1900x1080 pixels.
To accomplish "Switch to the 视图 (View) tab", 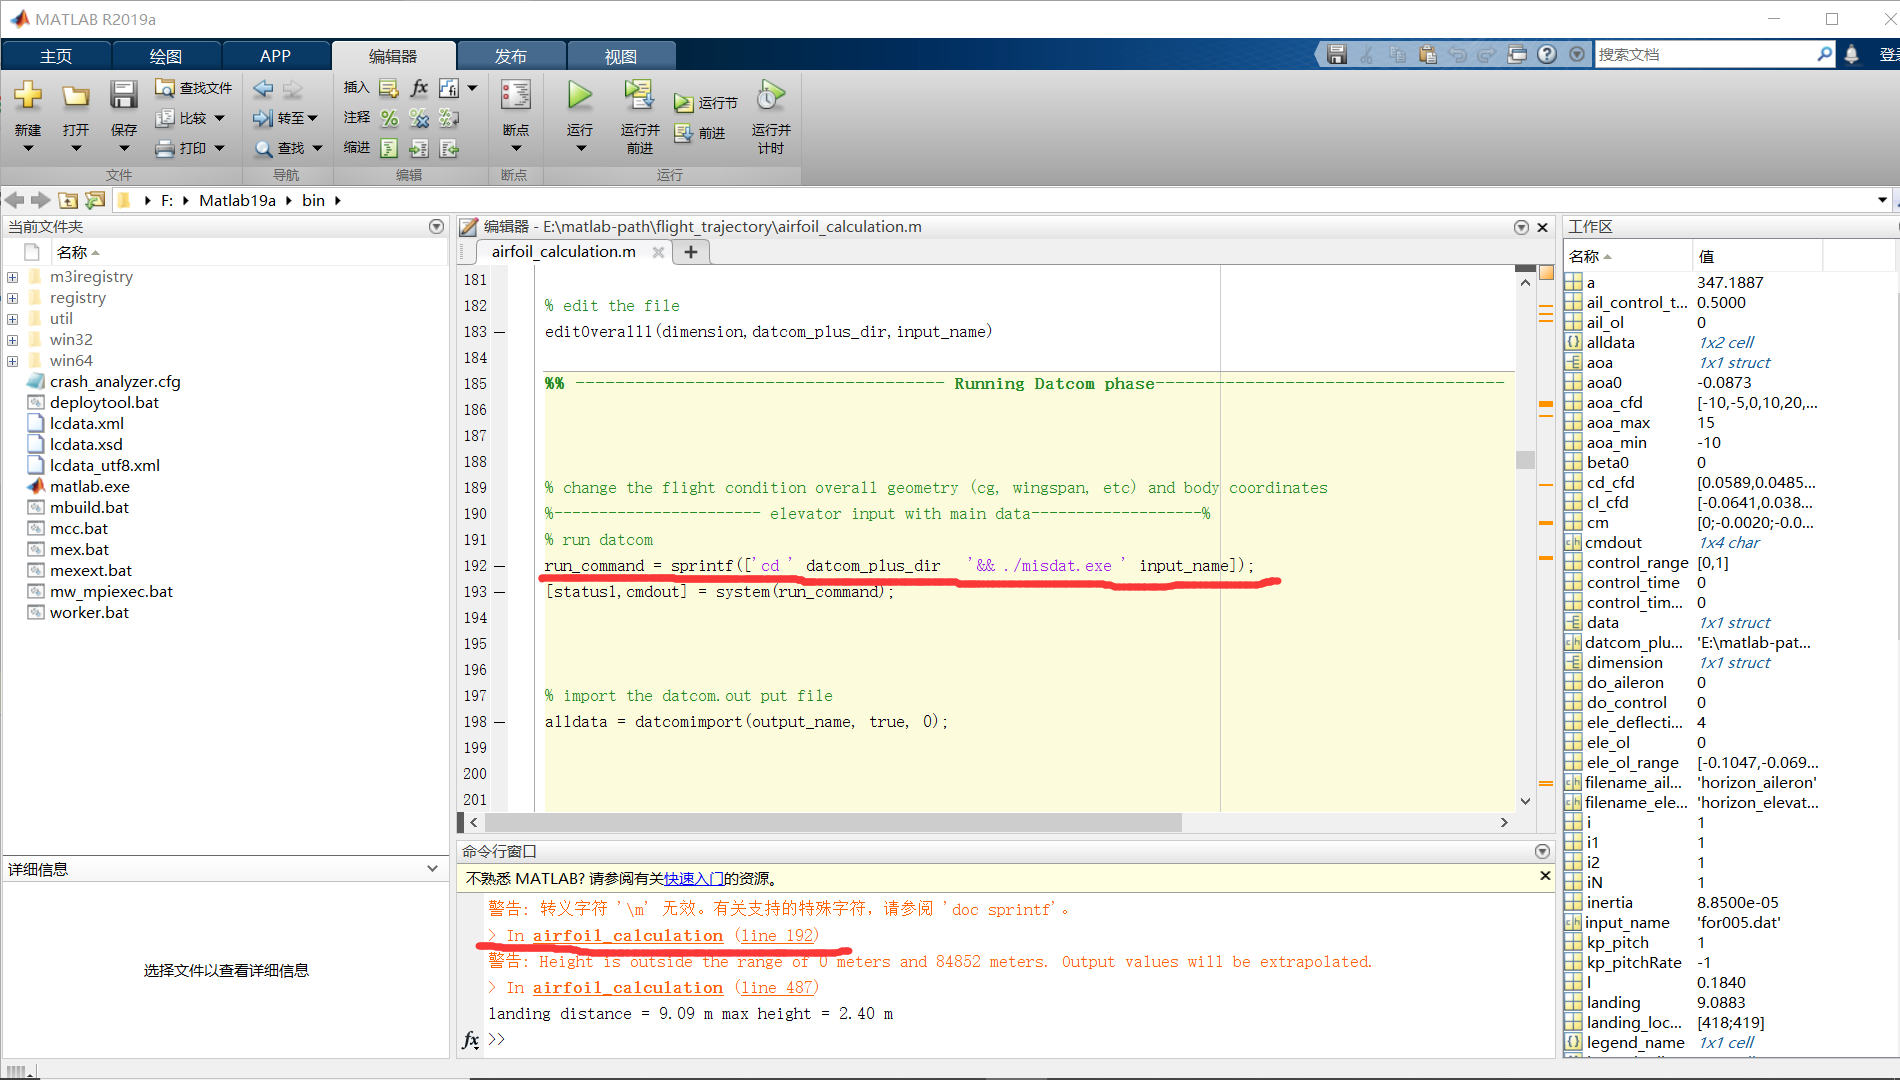I will point(621,56).
